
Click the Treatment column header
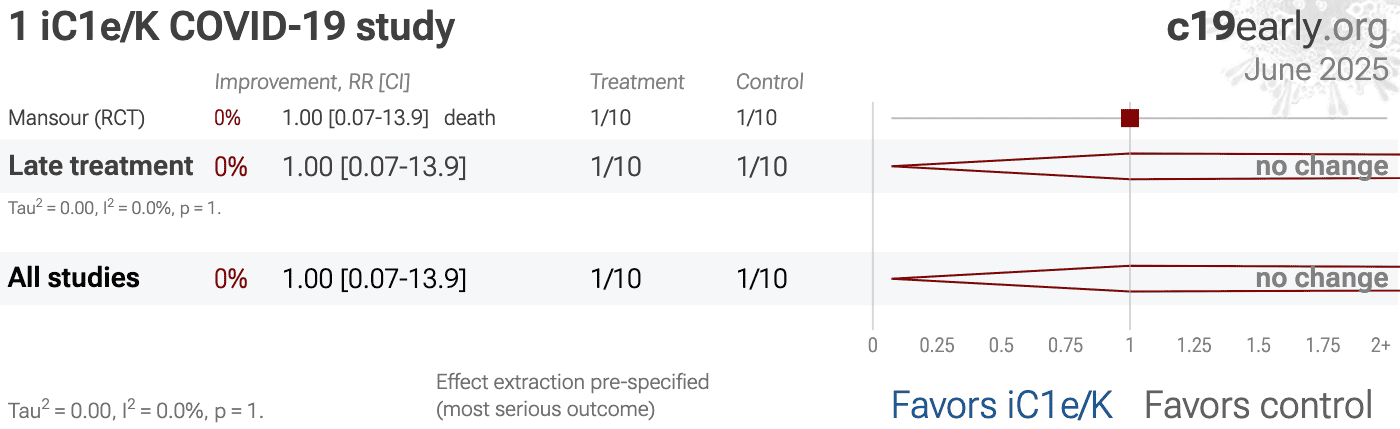tap(637, 82)
